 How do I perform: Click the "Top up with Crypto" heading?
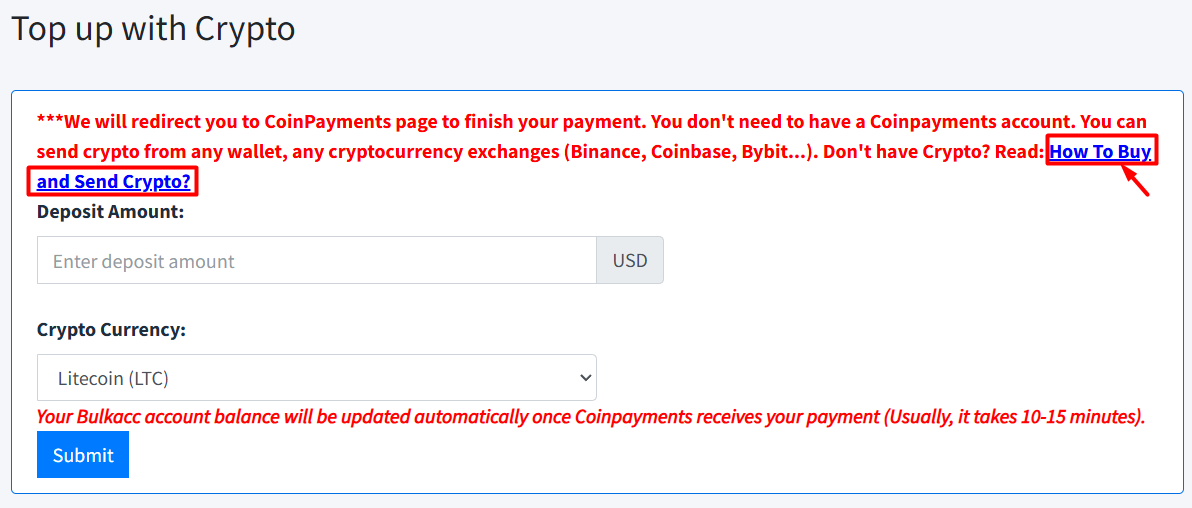153,28
